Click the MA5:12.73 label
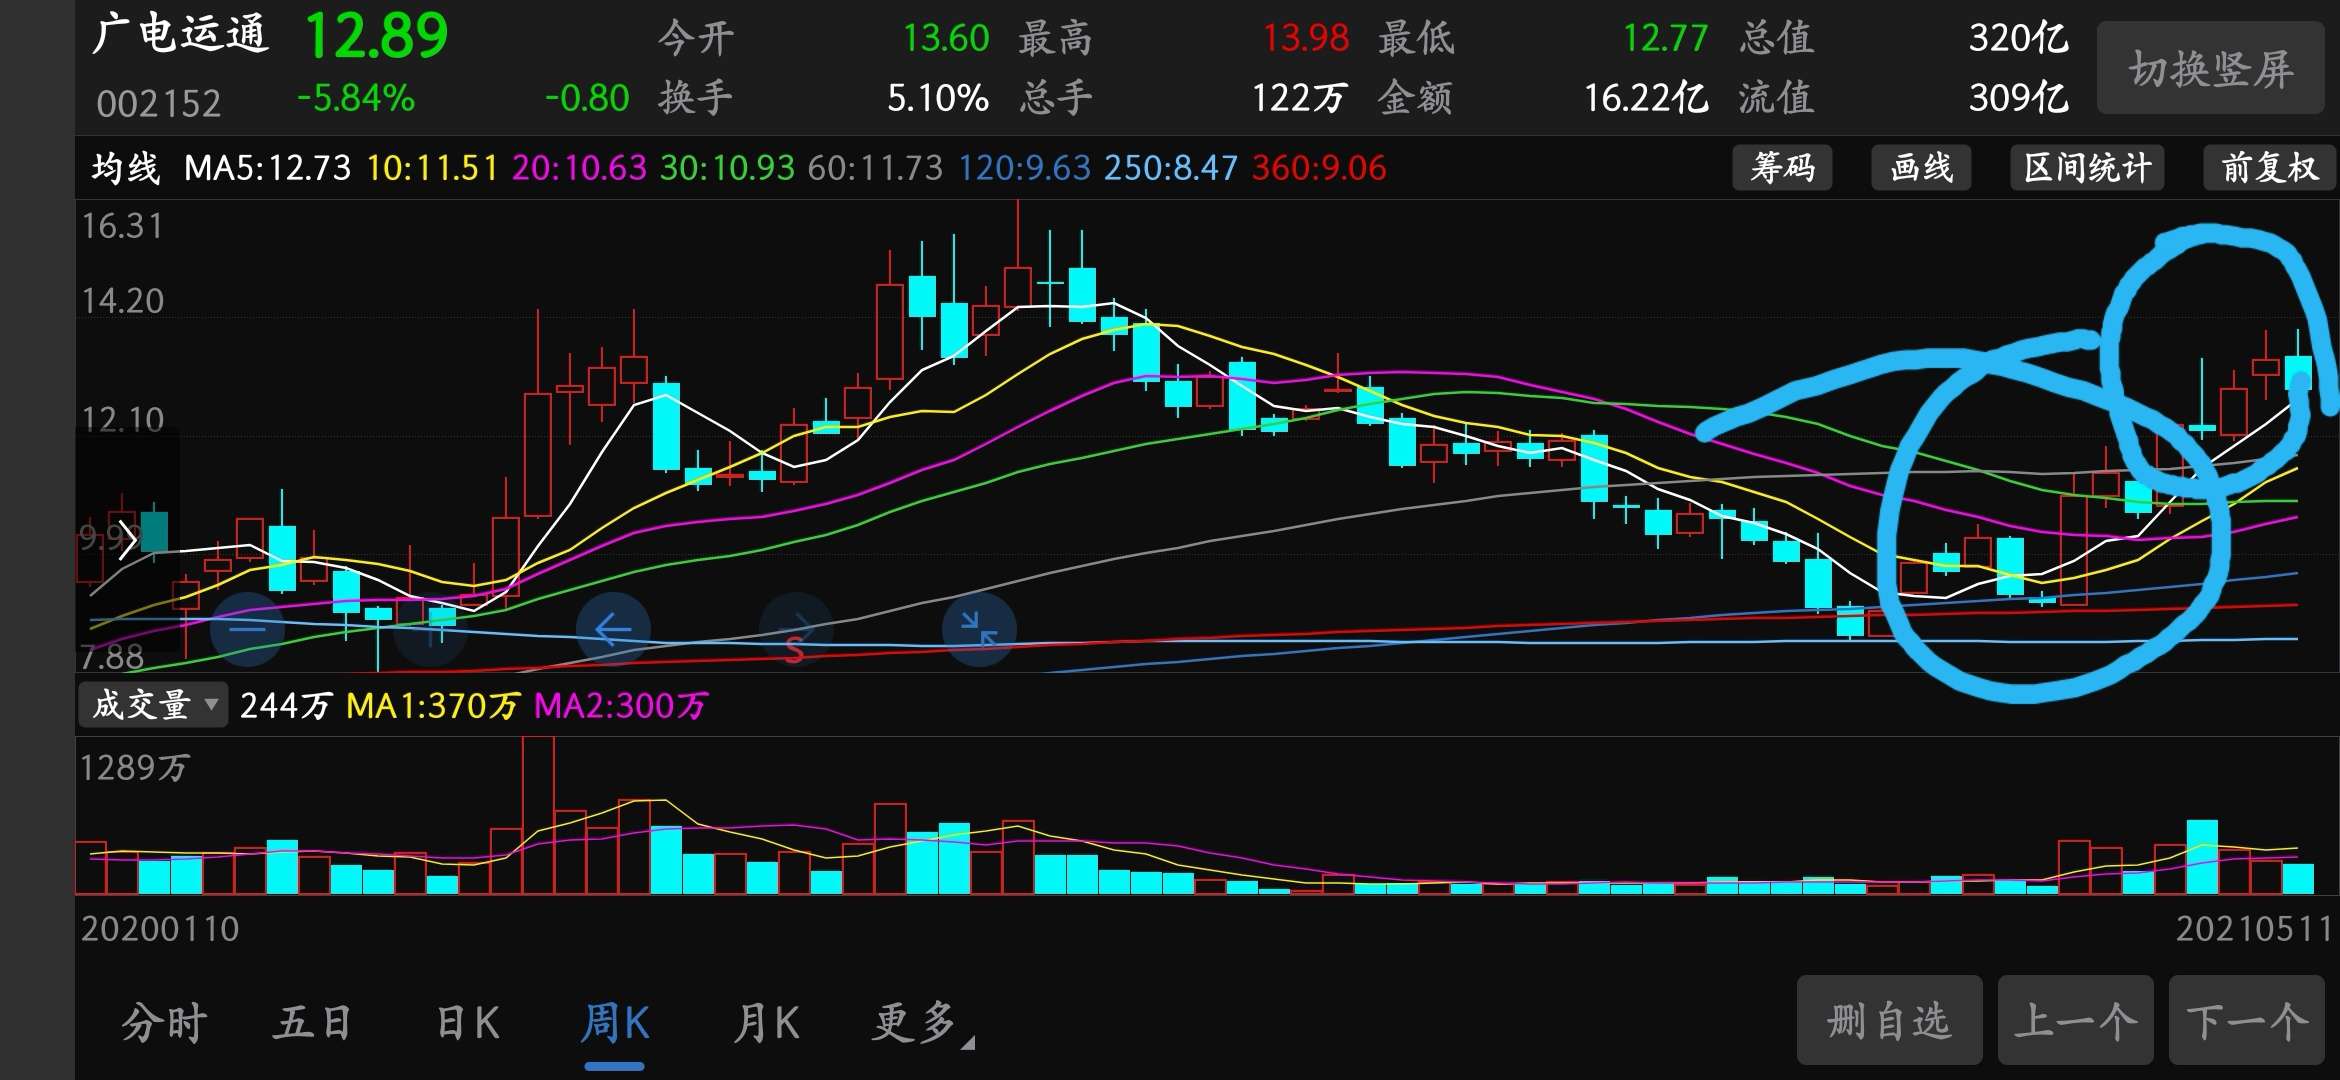Image resolution: width=2340 pixels, height=1080 pixels. [267, 167]
